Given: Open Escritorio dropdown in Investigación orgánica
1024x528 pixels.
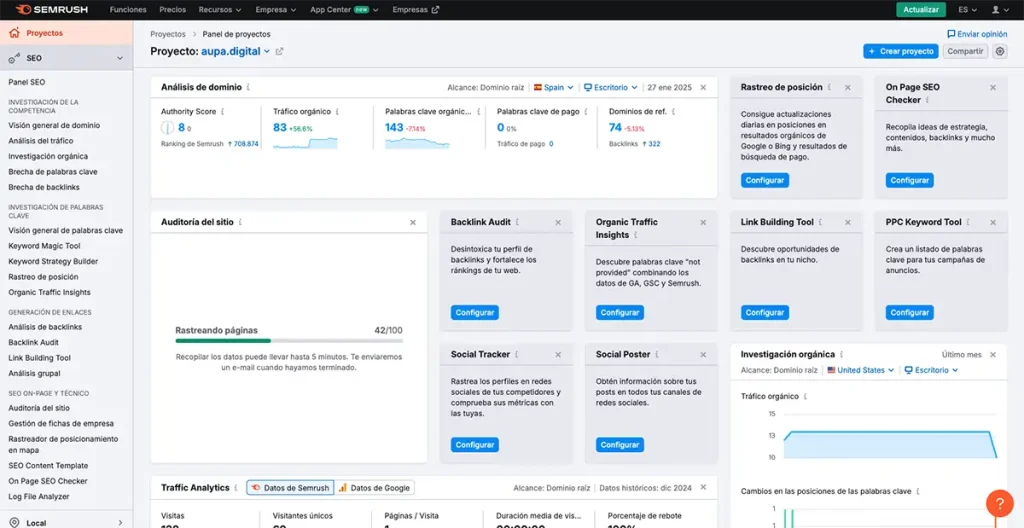Looking at the screenshot, I should (931, 371).
